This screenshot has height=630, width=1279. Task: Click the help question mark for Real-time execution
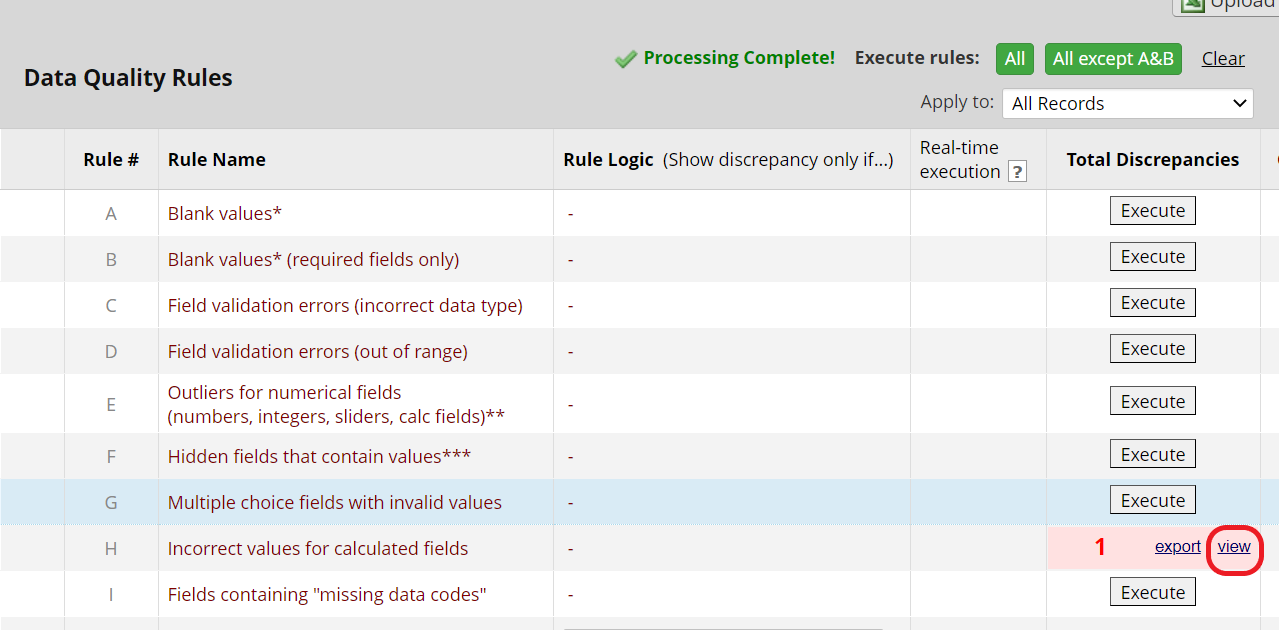1017,172
